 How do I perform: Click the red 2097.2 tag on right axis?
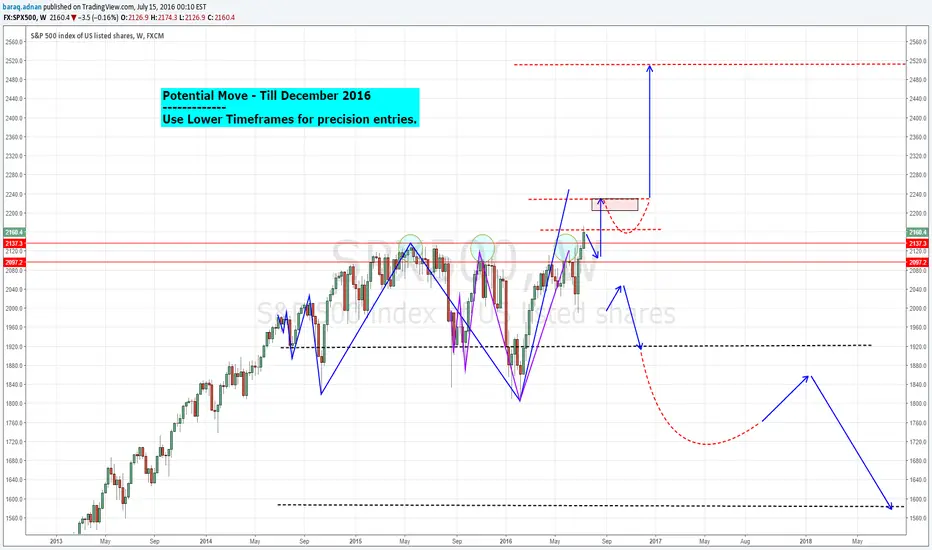[x=917, y=262]
